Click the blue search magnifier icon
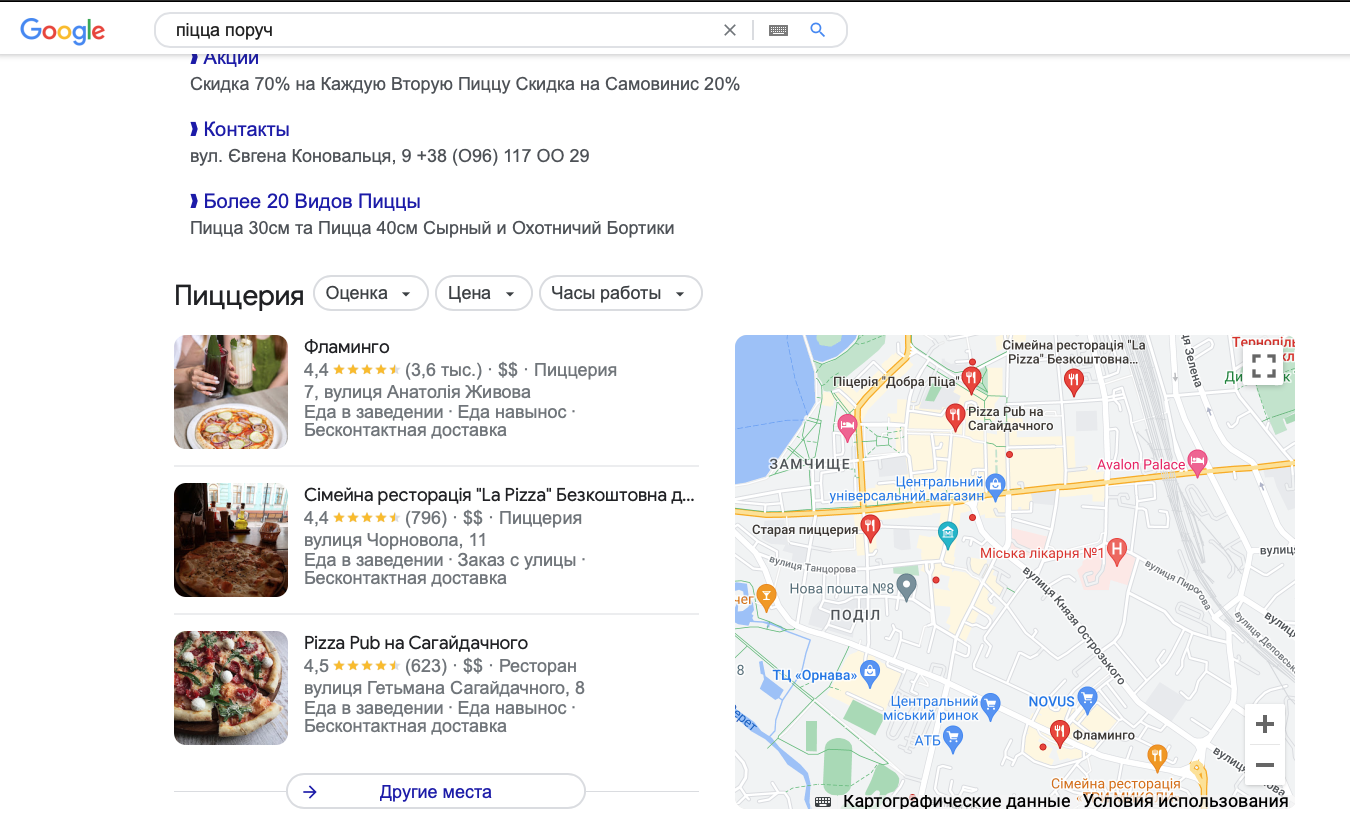This screenshot has height=830, width=1350. [x=817, y=30]
